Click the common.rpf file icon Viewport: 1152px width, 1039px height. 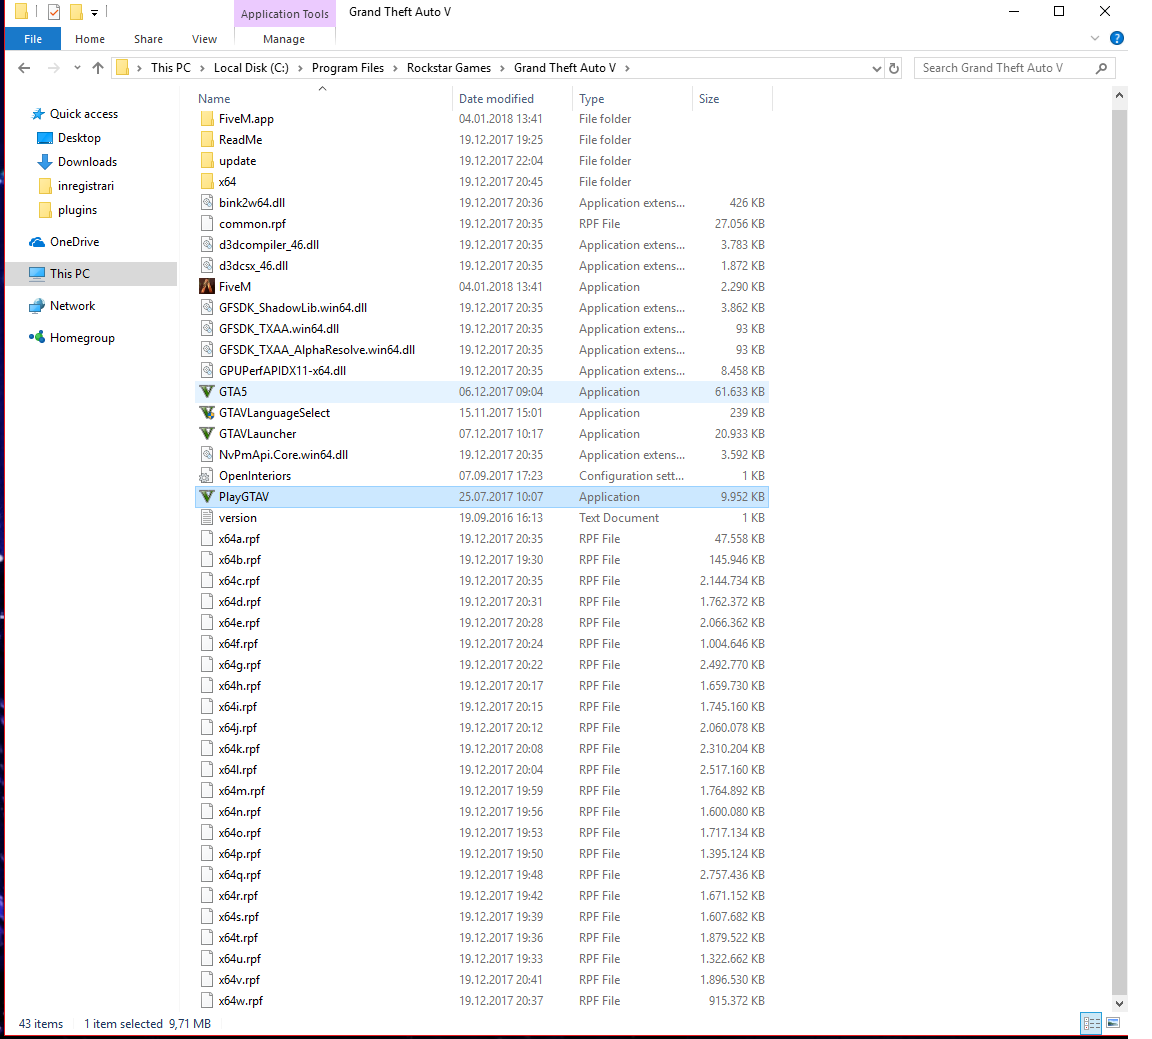tap(206, 223)
